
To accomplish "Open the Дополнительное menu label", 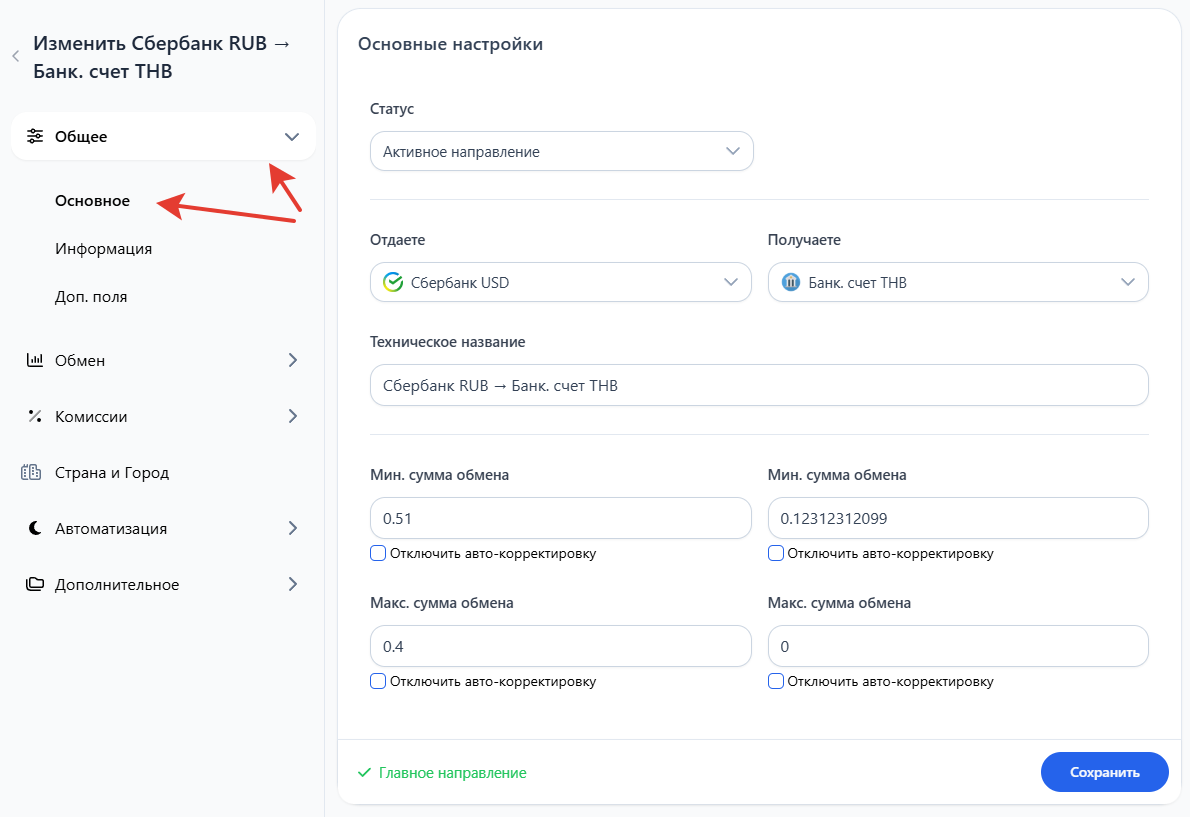I will [117, 585].
